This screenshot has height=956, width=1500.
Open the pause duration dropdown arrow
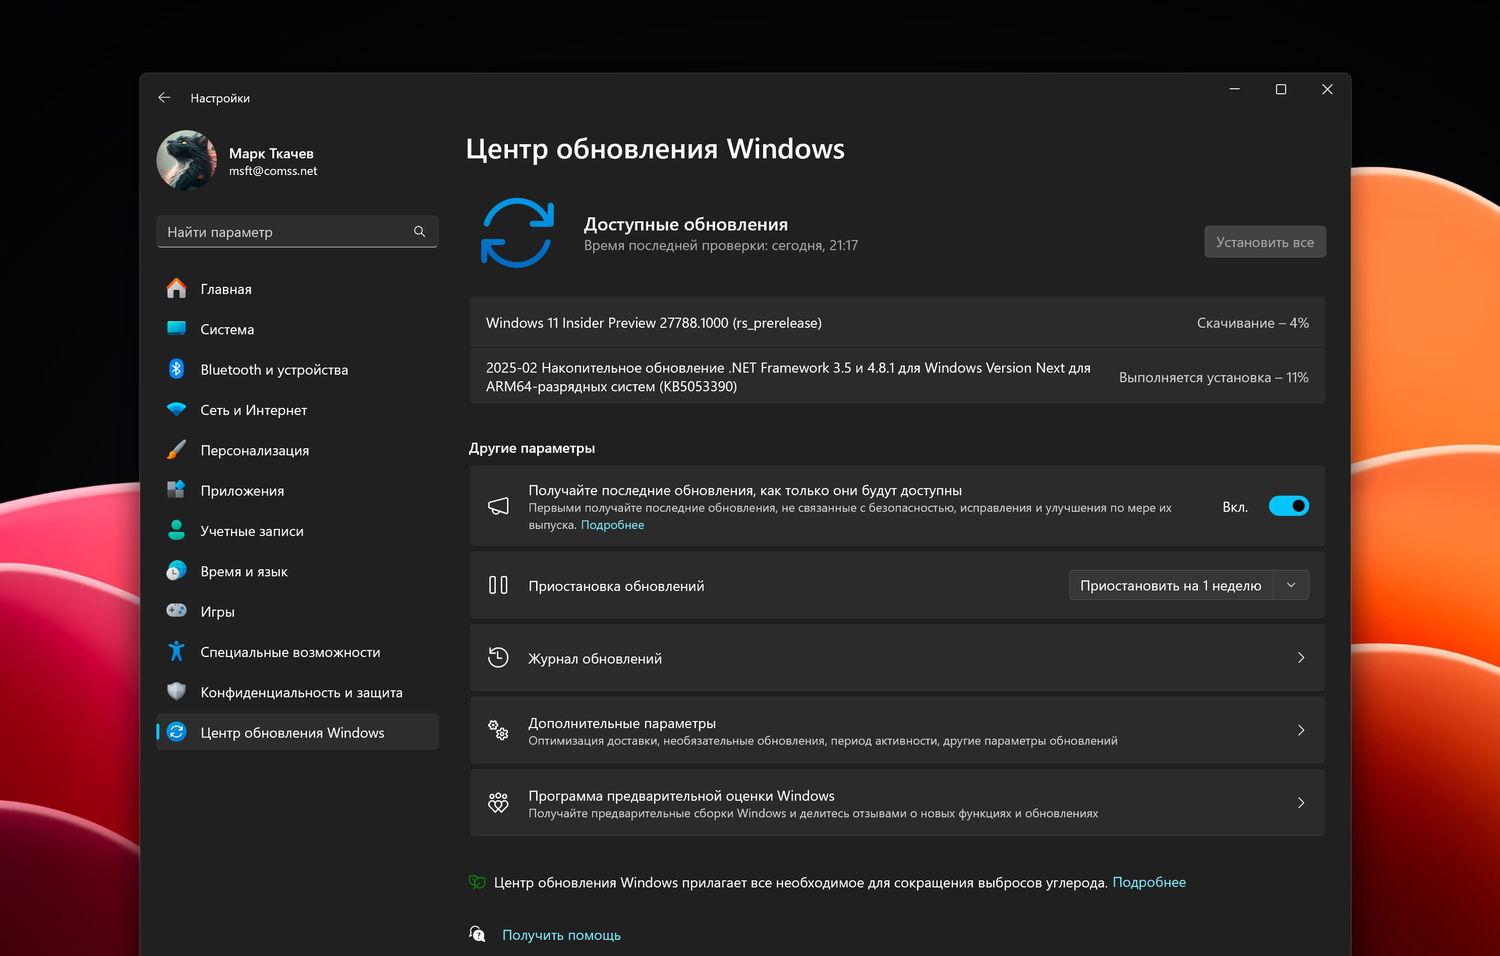[x=1291, y=585]
